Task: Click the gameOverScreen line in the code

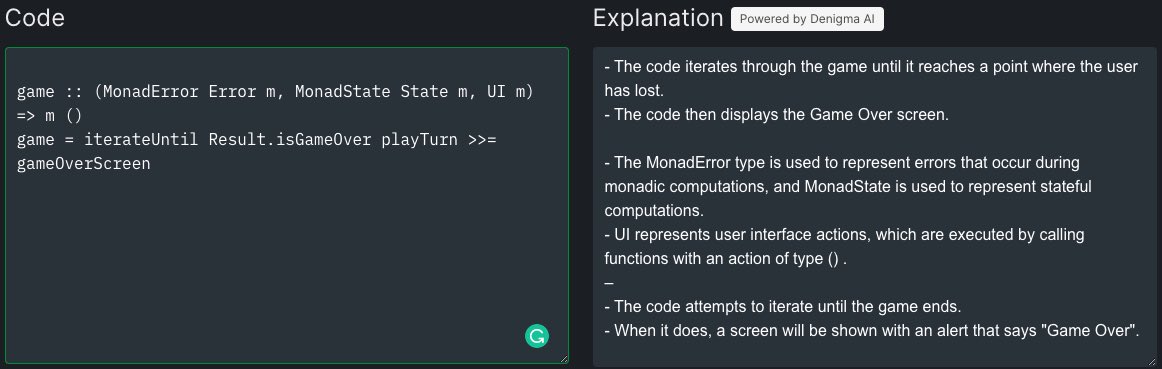Action: point(84,163)
